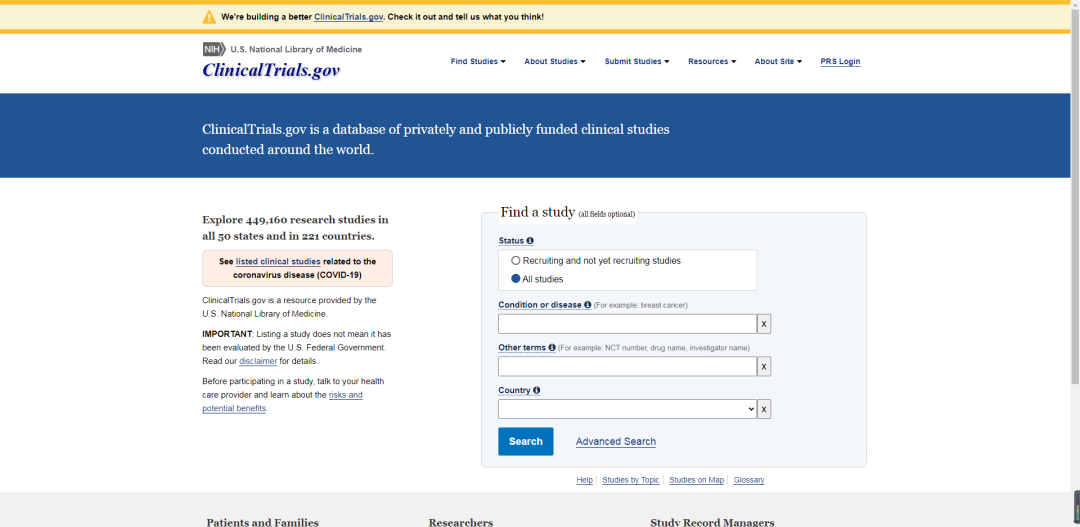This screenshot has height=527, width=1080.
Task: Open the disclaimer link
Action: click(x=258, y=361)
